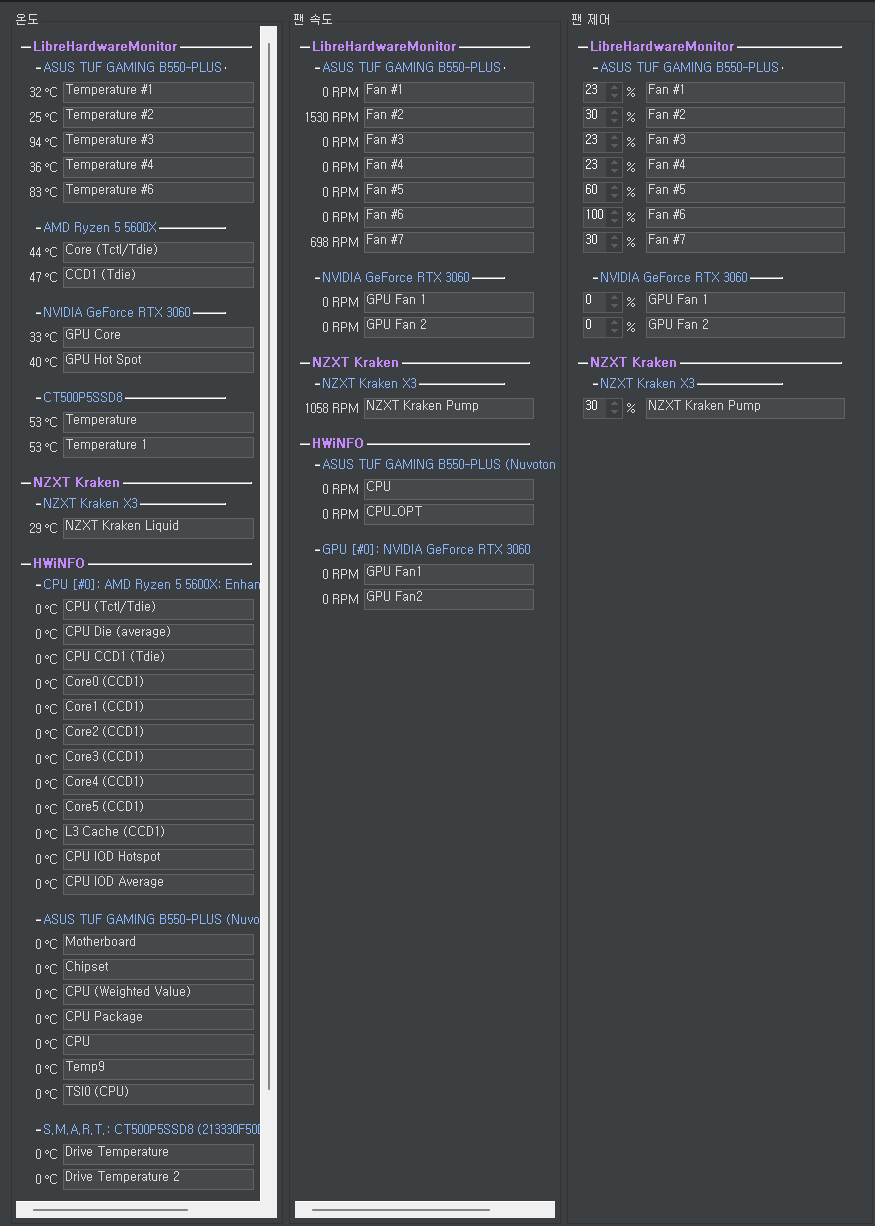
Task: Click the CPU CCD1 (Tdie) name field
Action: click(158, 659)
